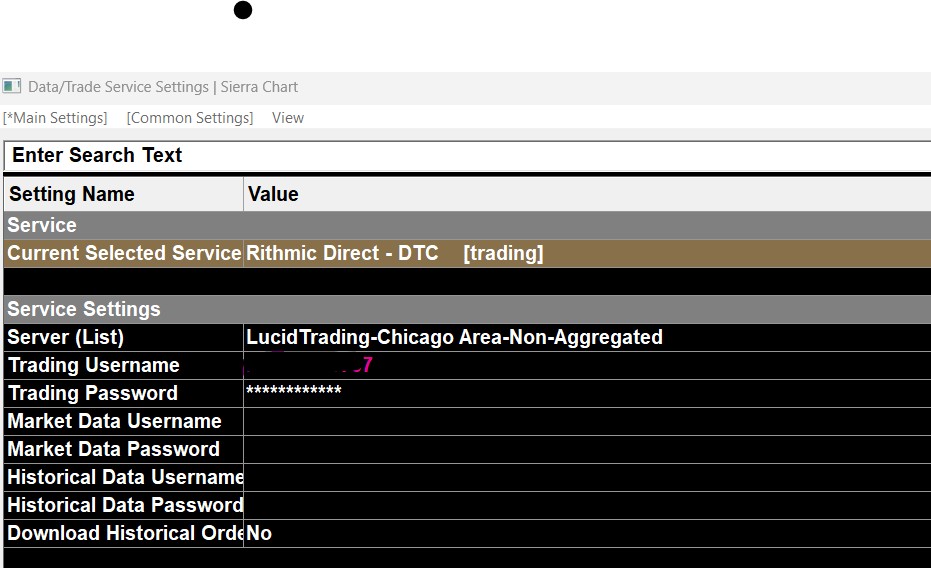The width and height of the screenshot is (931, 568).
Task: Toggle the Download Historical Orders No value
Action: (x=587, y=533)
